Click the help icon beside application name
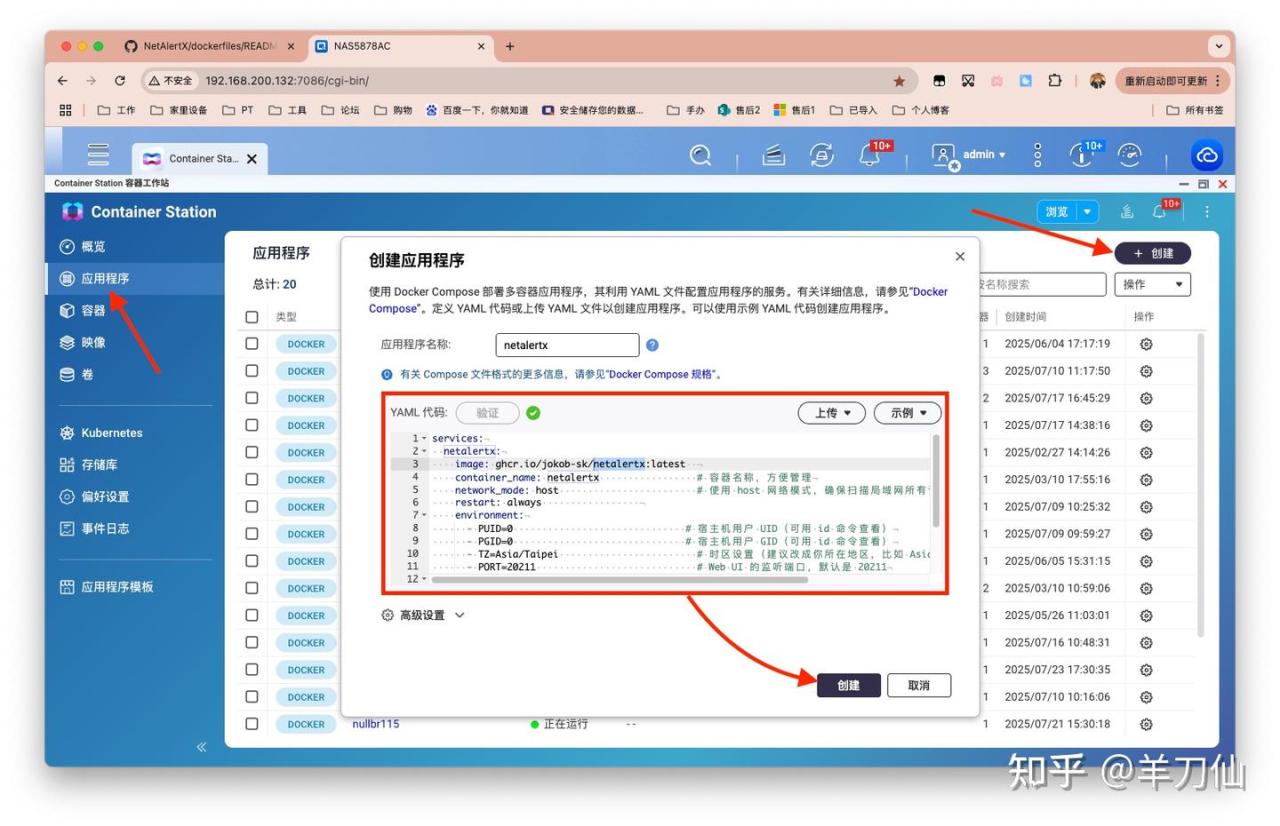Viewport: 1280px width, 826px height. (652, 345)
